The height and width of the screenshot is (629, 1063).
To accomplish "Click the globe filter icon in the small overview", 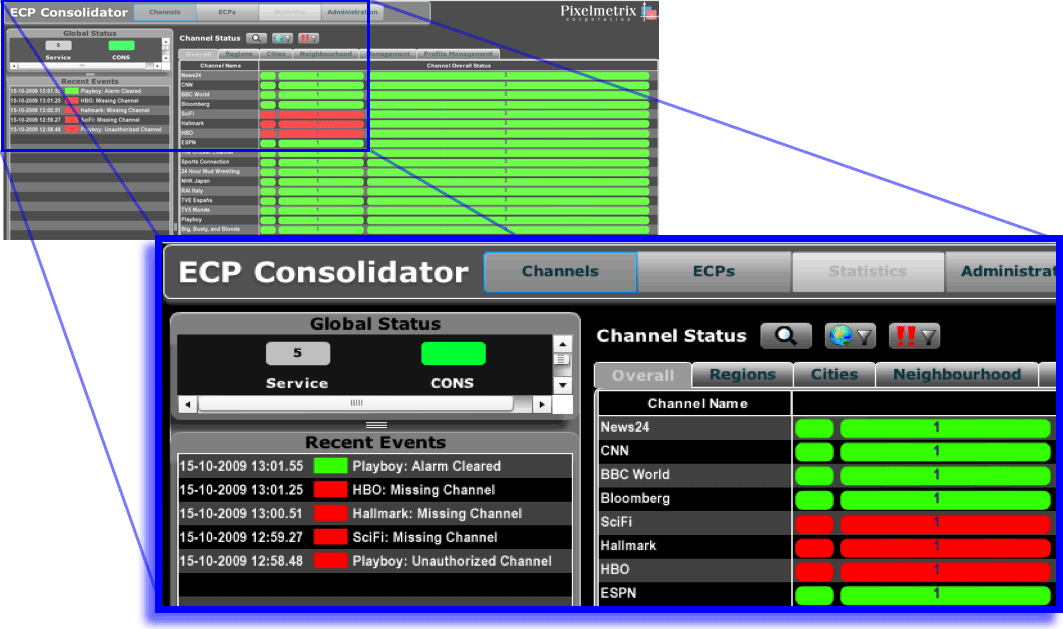I will (282, 38).
